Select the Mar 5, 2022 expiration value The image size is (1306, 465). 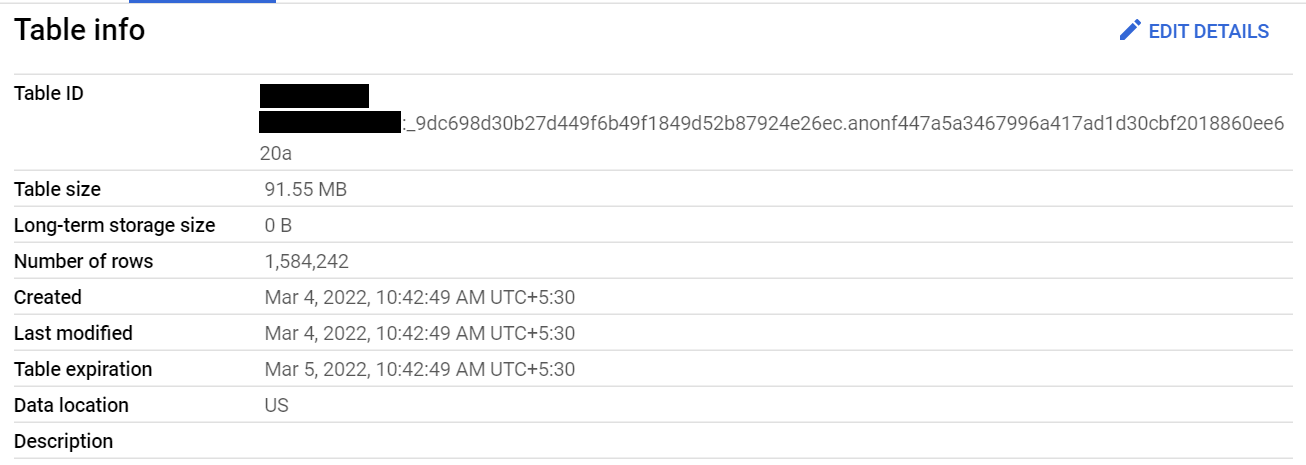[x=419, y=369]
